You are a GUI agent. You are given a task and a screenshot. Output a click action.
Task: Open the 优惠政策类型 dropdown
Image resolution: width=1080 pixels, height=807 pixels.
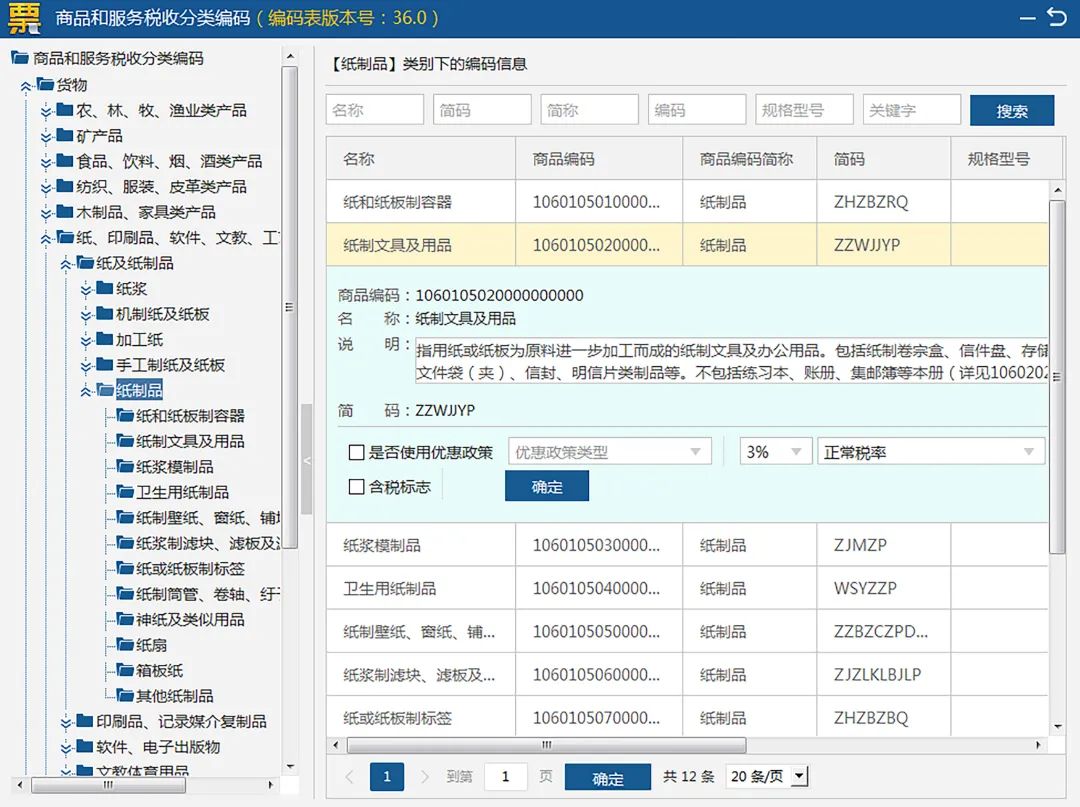(x=610, y=452)
